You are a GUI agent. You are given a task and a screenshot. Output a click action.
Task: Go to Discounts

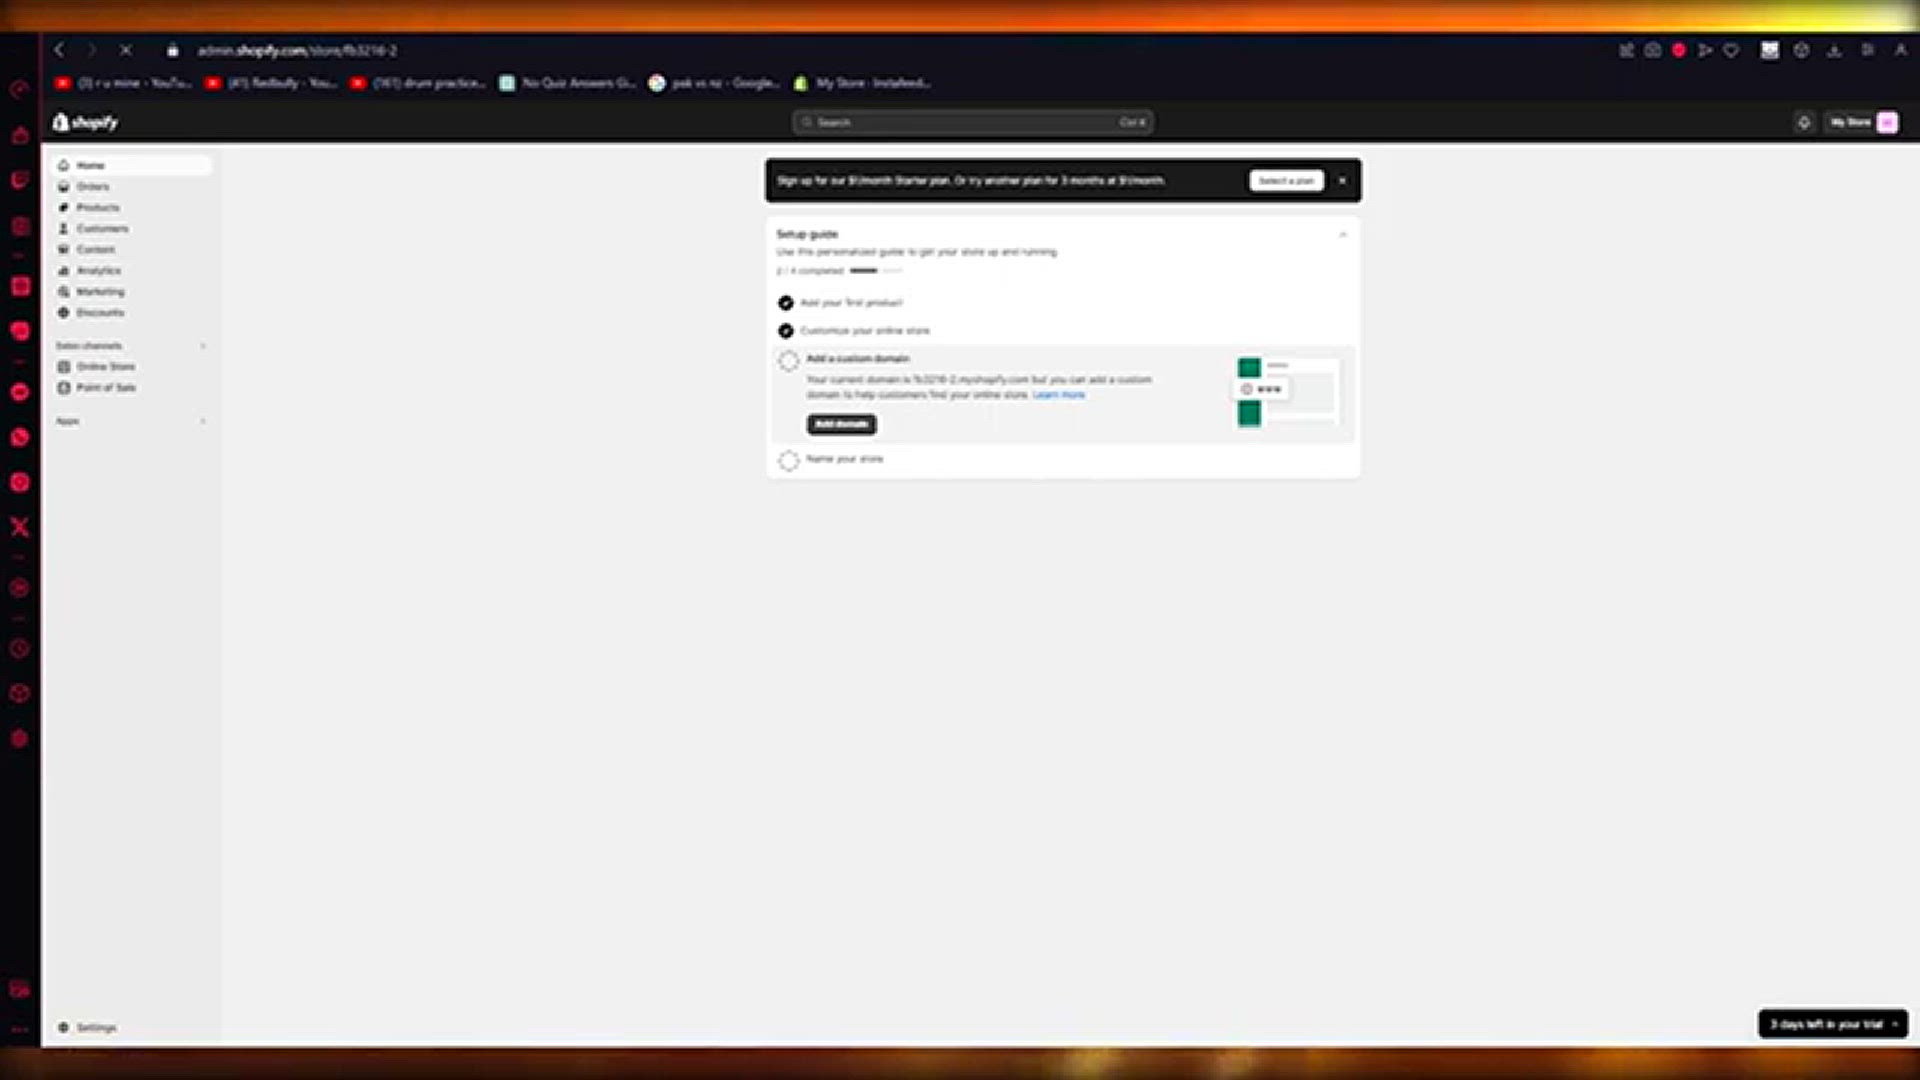pyautogui.click(x=100, y=312)
